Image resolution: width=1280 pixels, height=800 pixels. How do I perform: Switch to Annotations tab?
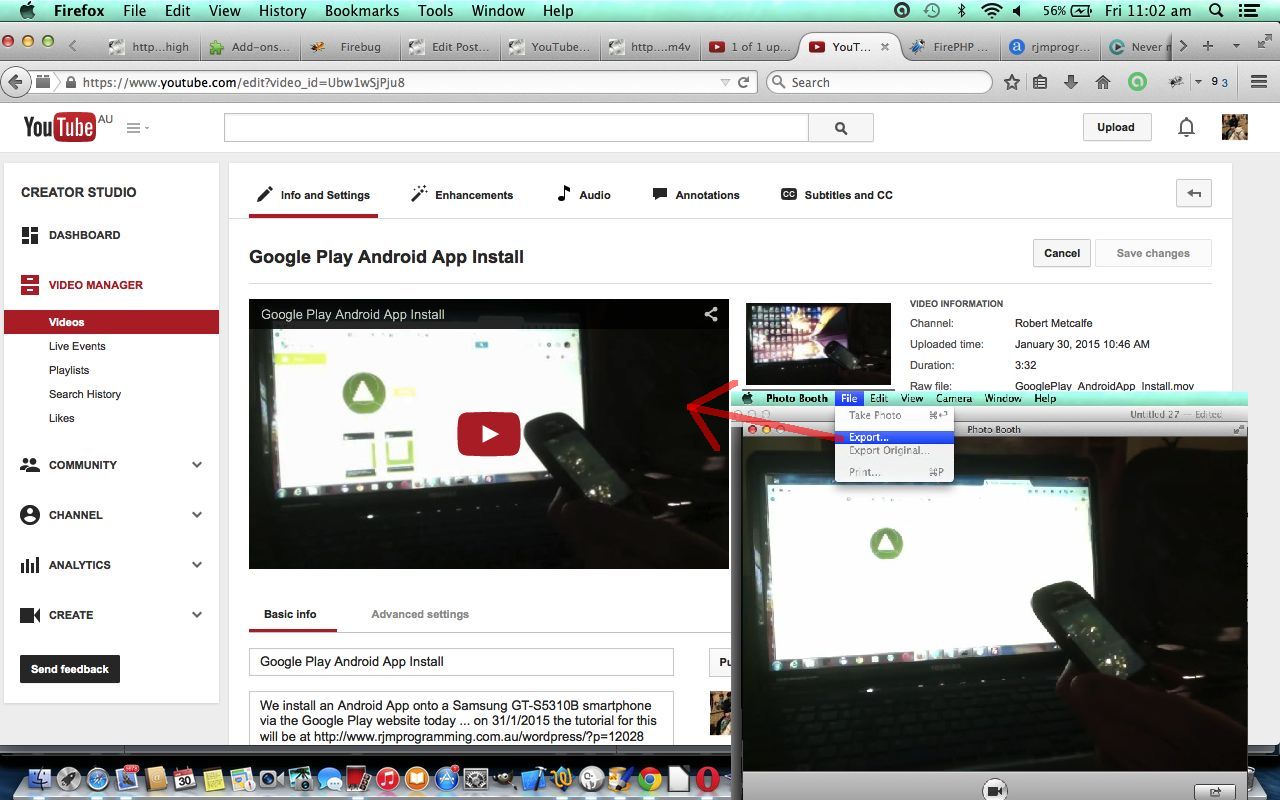coord(696,195)
